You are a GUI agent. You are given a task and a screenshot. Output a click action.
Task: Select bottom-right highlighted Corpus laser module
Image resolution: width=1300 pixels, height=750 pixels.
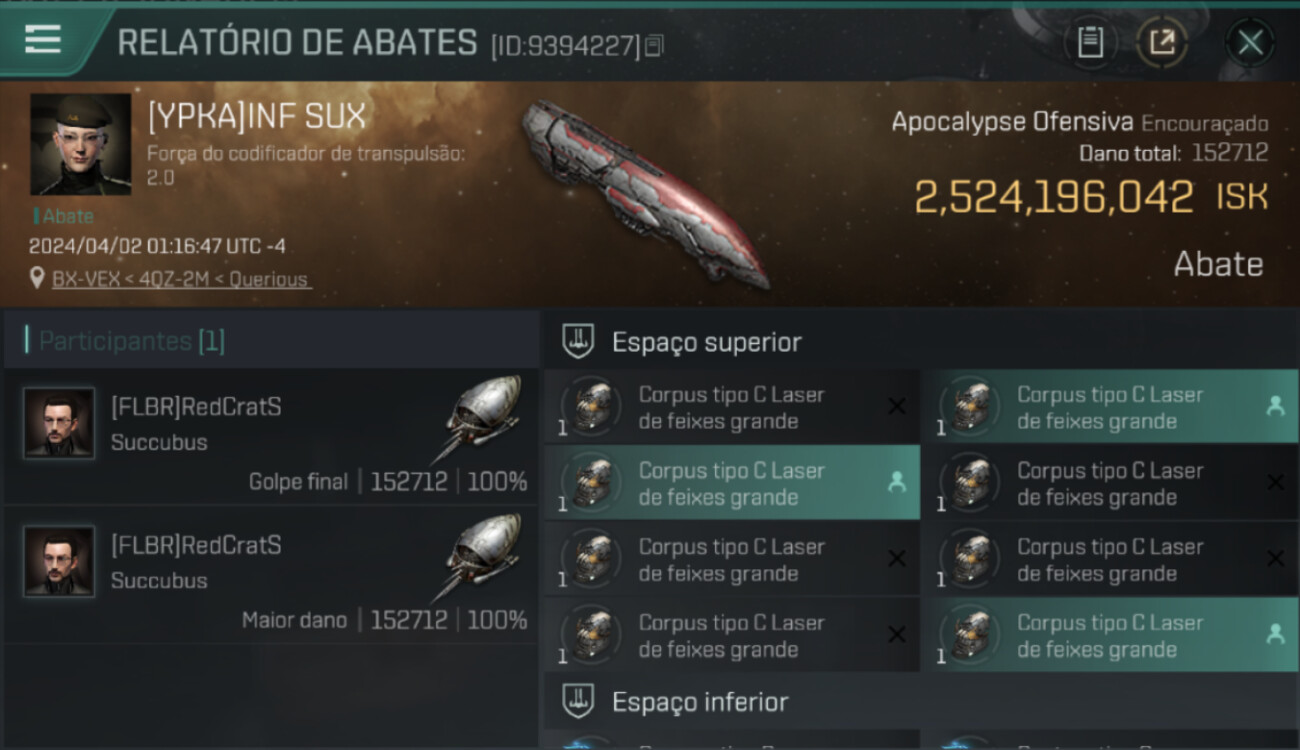[x=1109, y=635]
